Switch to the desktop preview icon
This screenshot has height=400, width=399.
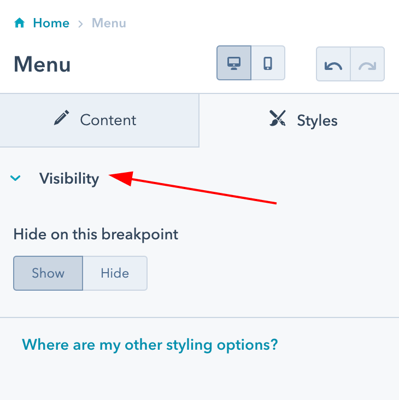(x=234, y=63)
